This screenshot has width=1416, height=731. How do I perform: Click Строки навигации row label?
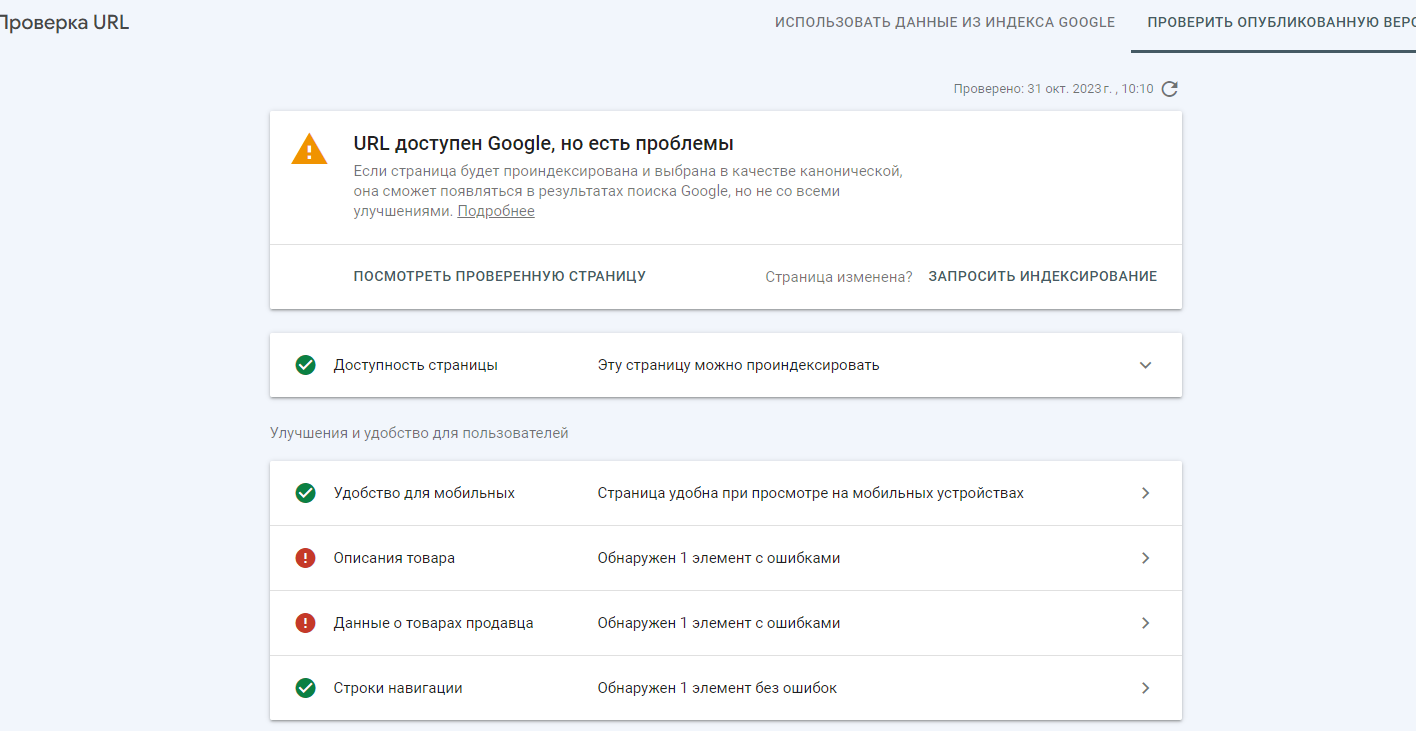click(x=398, y=688)
